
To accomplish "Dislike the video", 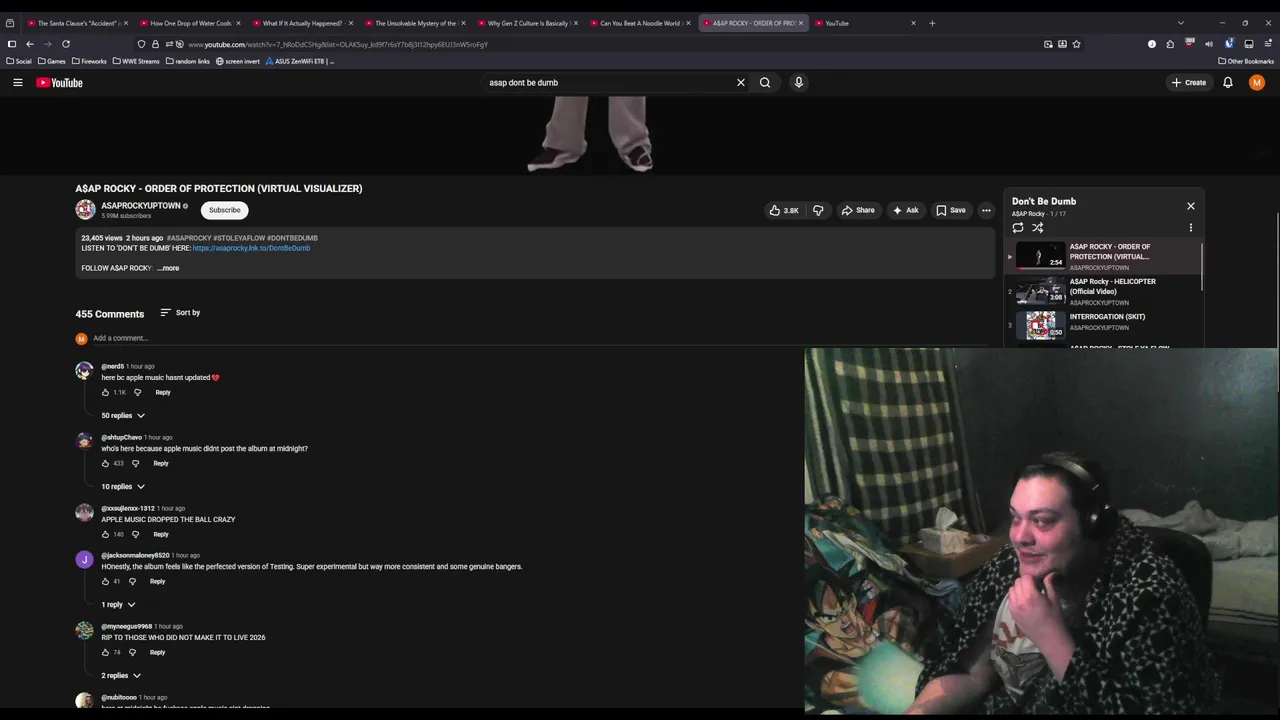I will coord(818,210).
